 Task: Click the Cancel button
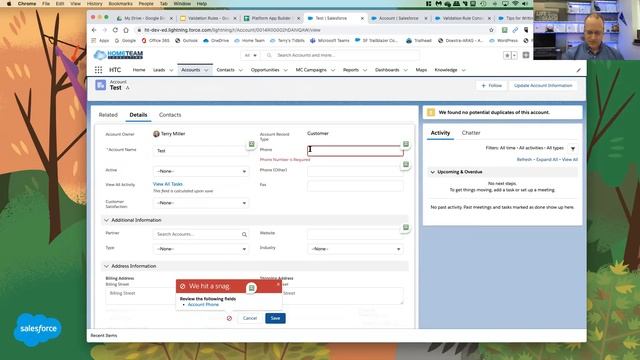[250, 318]
